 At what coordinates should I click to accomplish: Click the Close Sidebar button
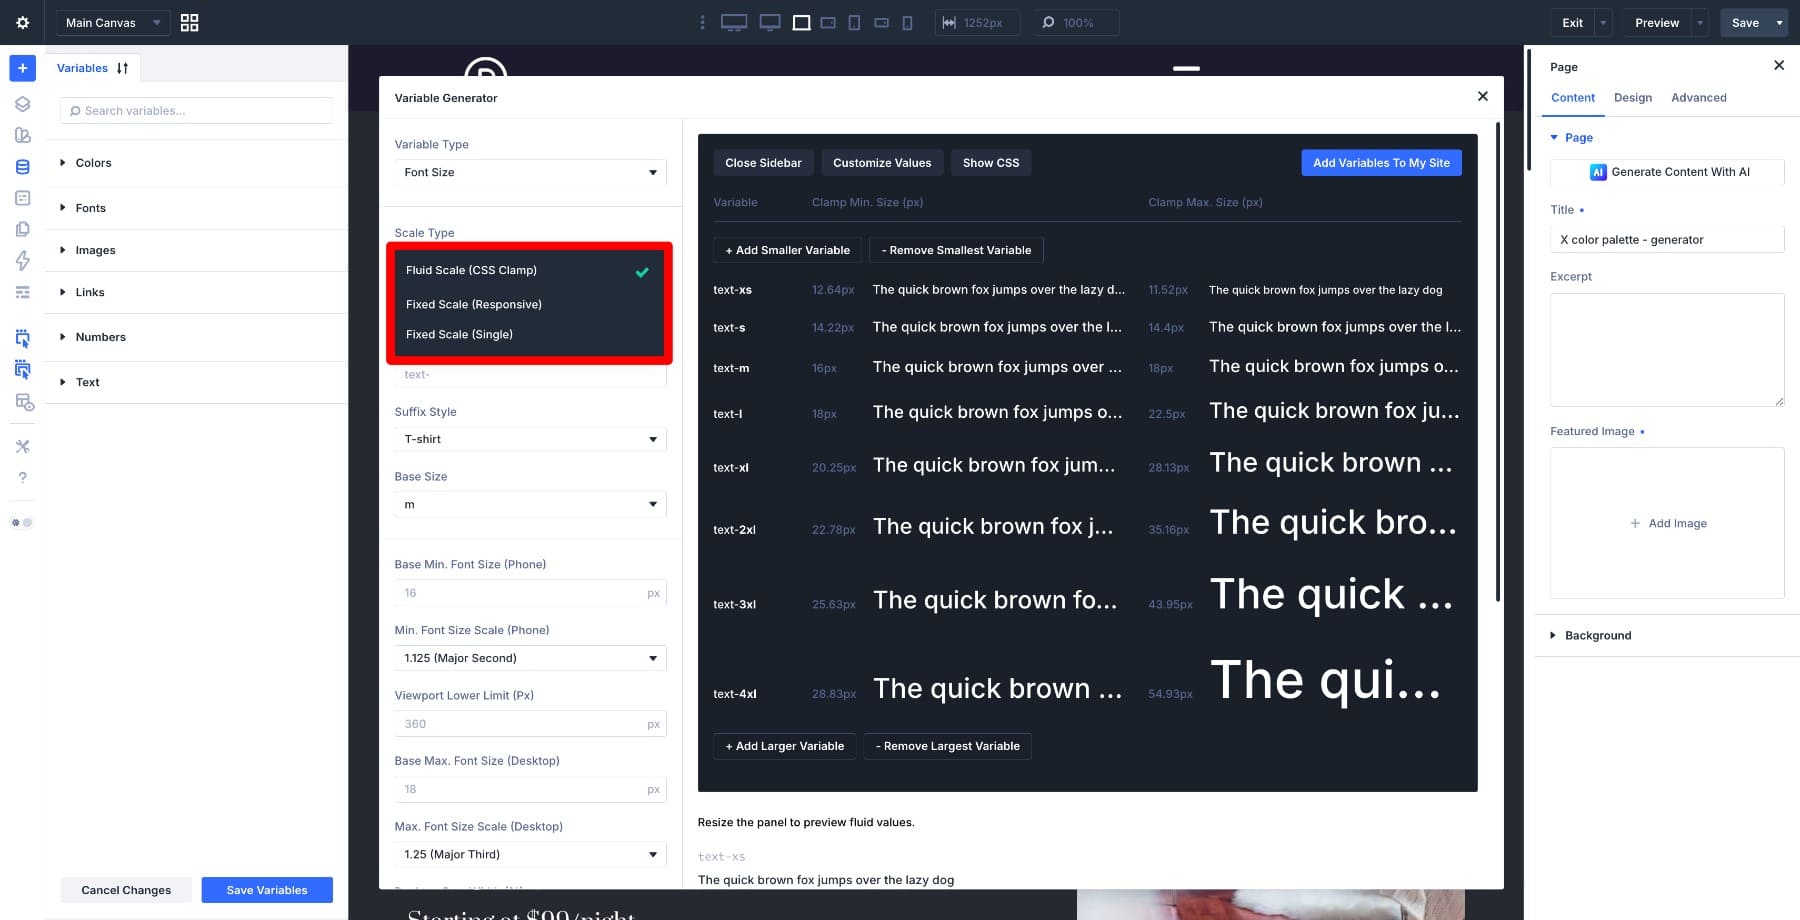763,163
